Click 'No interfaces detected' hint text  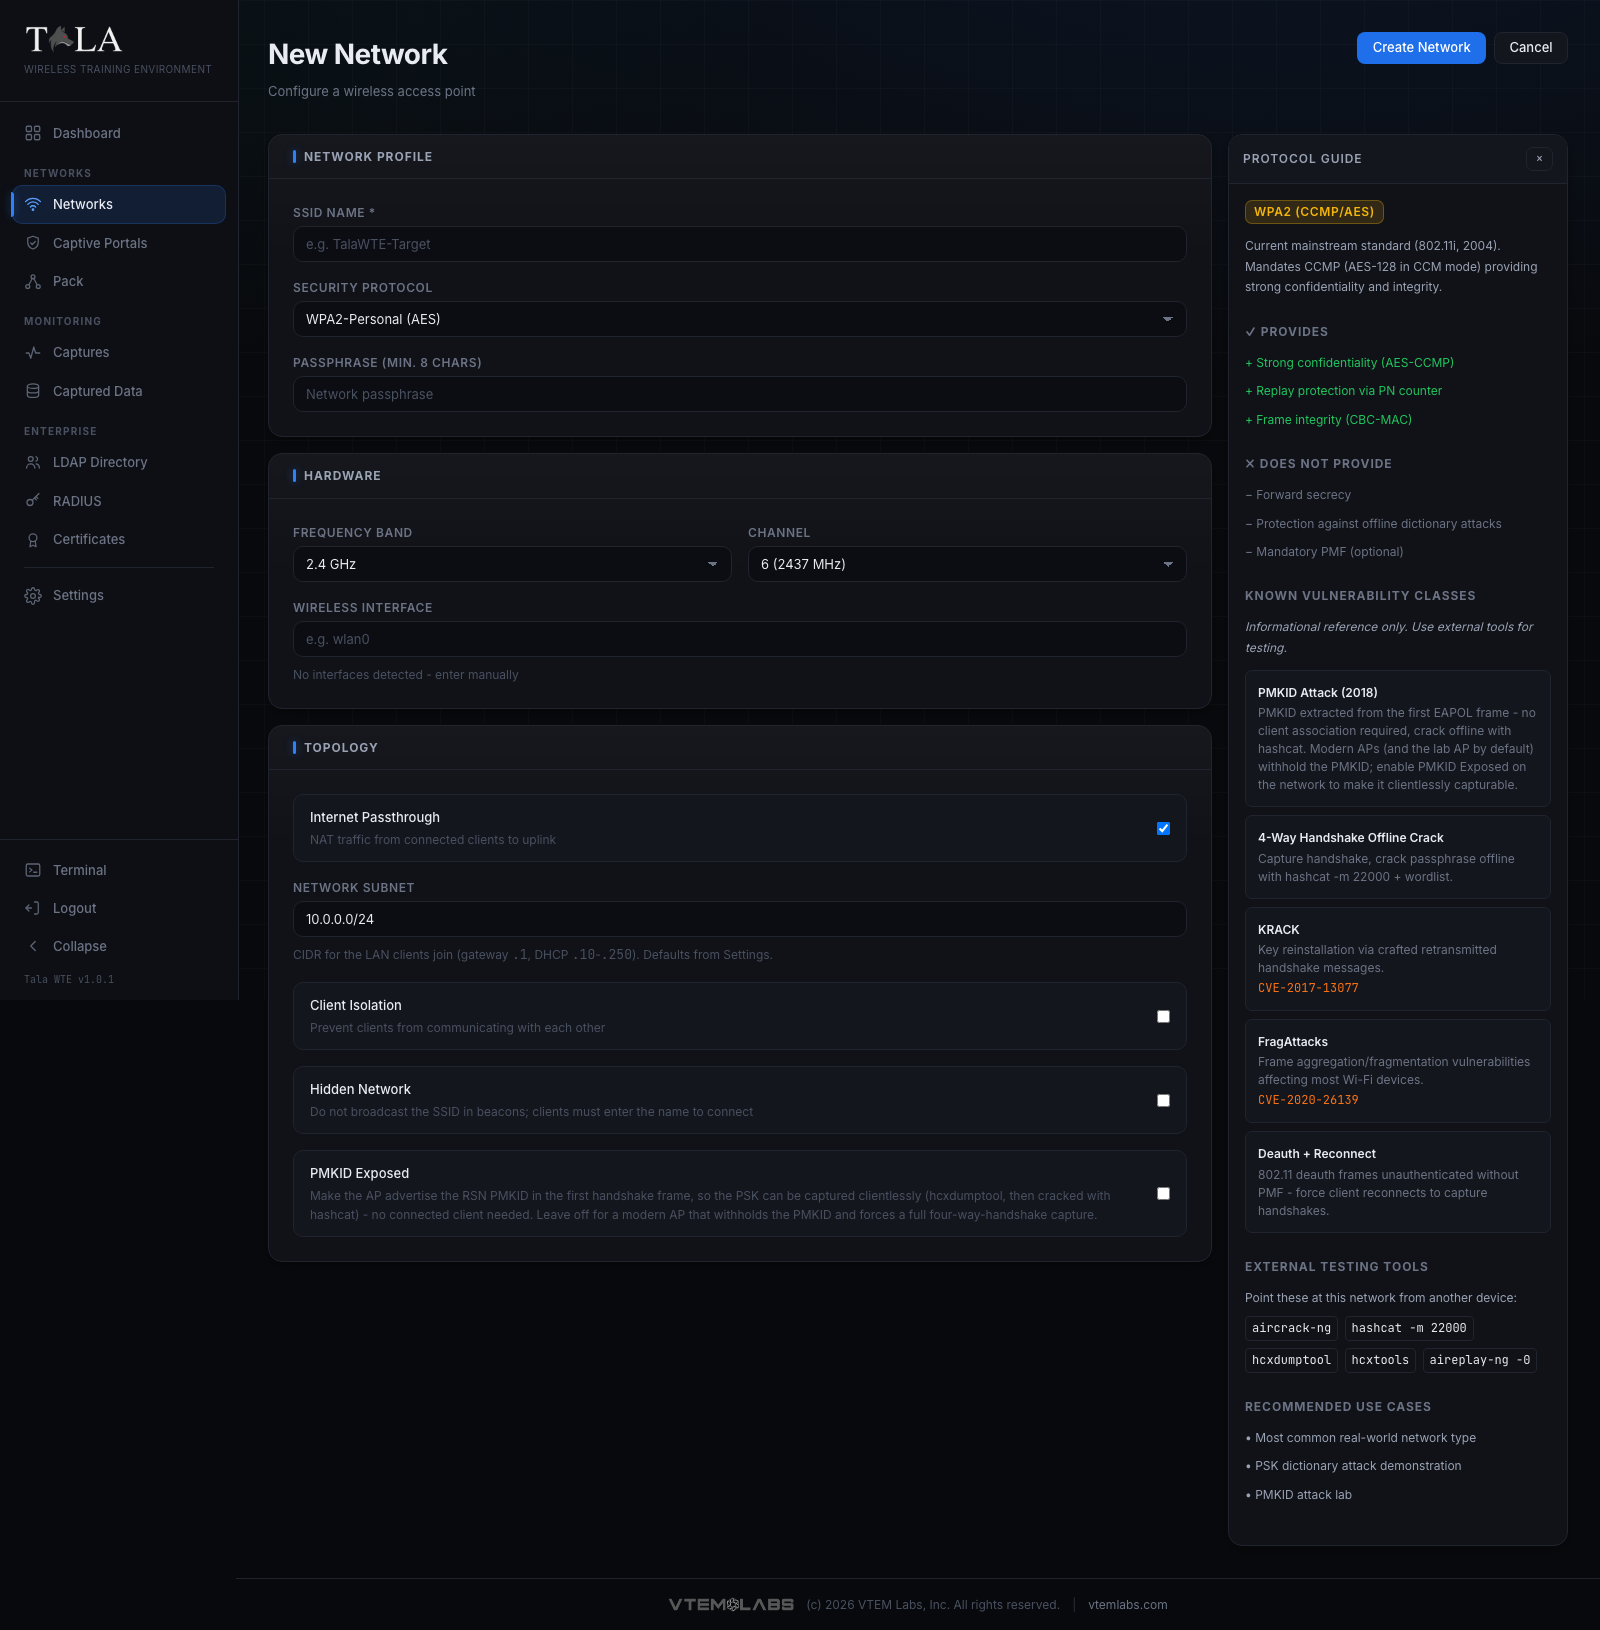[x=406, y=675]
